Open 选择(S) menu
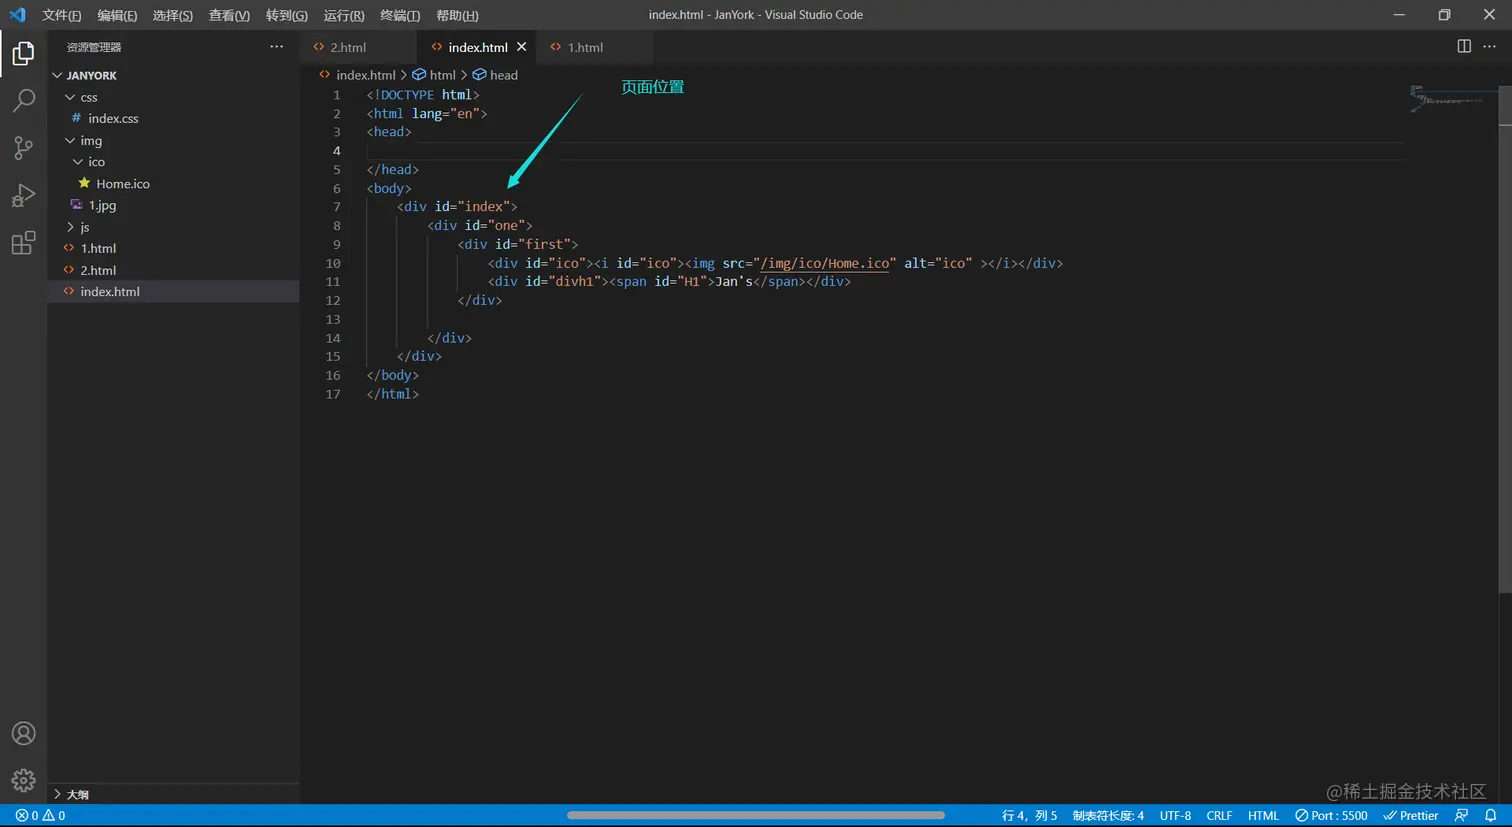Screen dimensions: 1512x827 pos(172,15)
